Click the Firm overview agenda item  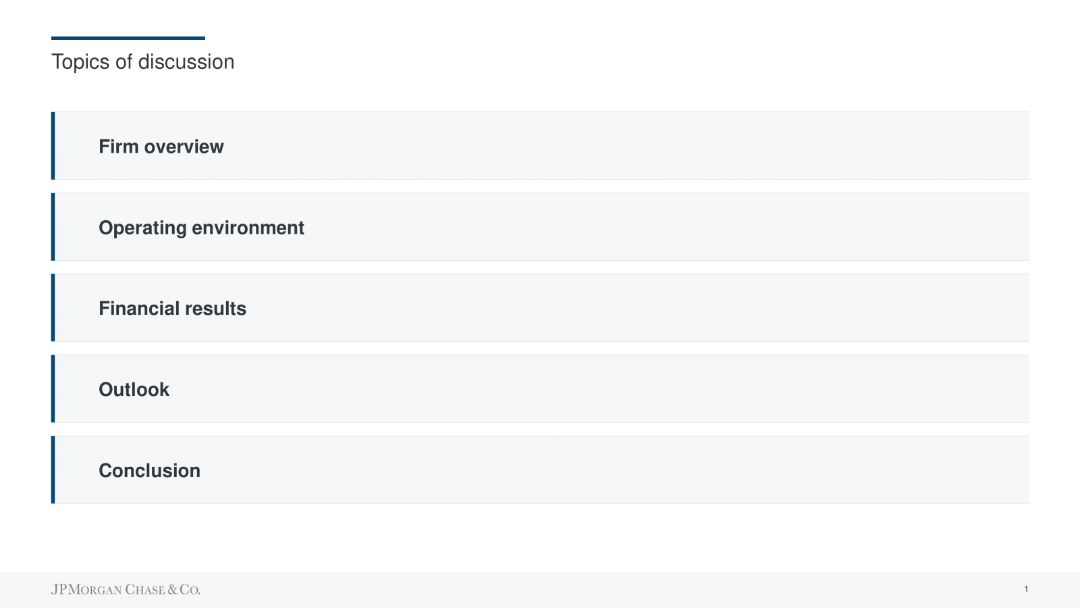tap(161, 147)
